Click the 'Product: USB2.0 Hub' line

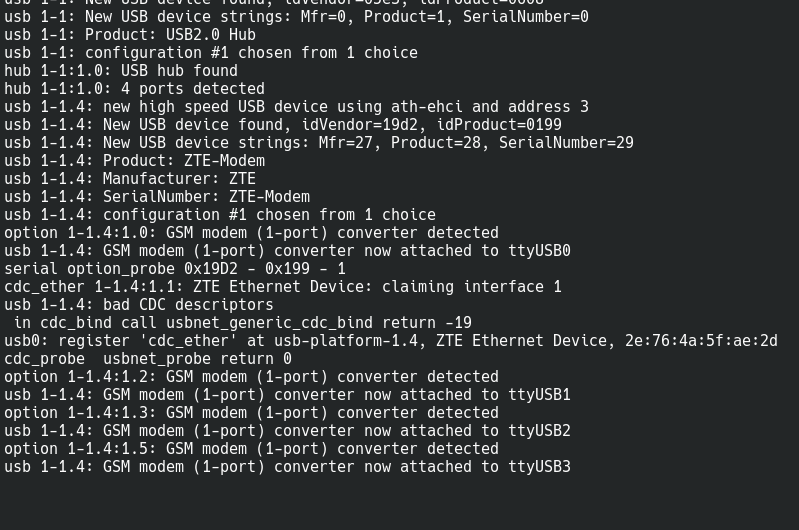pos(130,35)
